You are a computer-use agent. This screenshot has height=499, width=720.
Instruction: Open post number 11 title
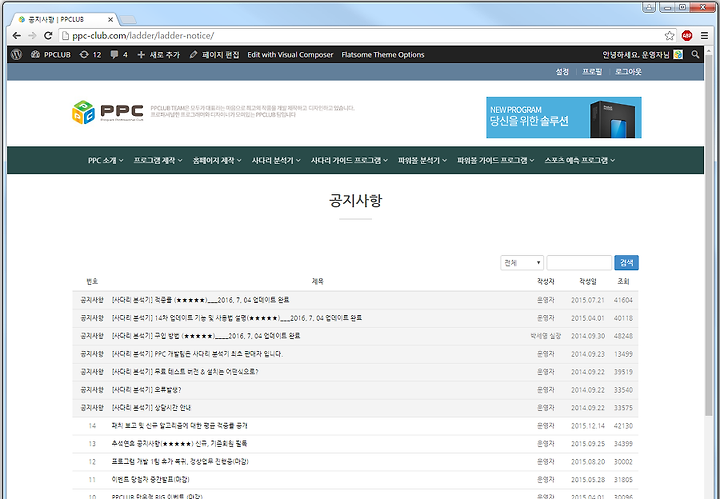tap(151, 479)
